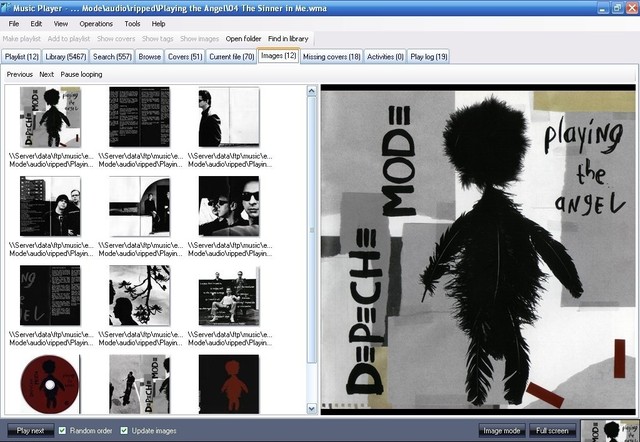Image resolution: width=640 pixels, height=442 pixels.
Task: Switch to the Search (557) tab
Action: [x=112, y=57]
